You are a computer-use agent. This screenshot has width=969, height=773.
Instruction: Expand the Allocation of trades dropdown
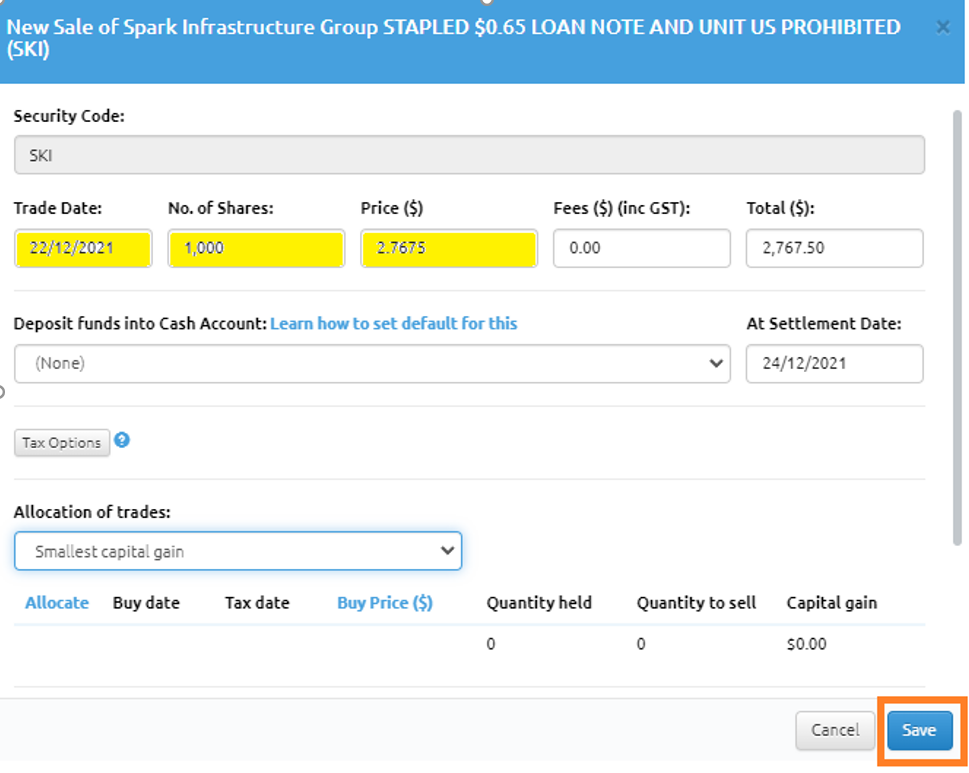pyautogui.click(x=238, y=551)
